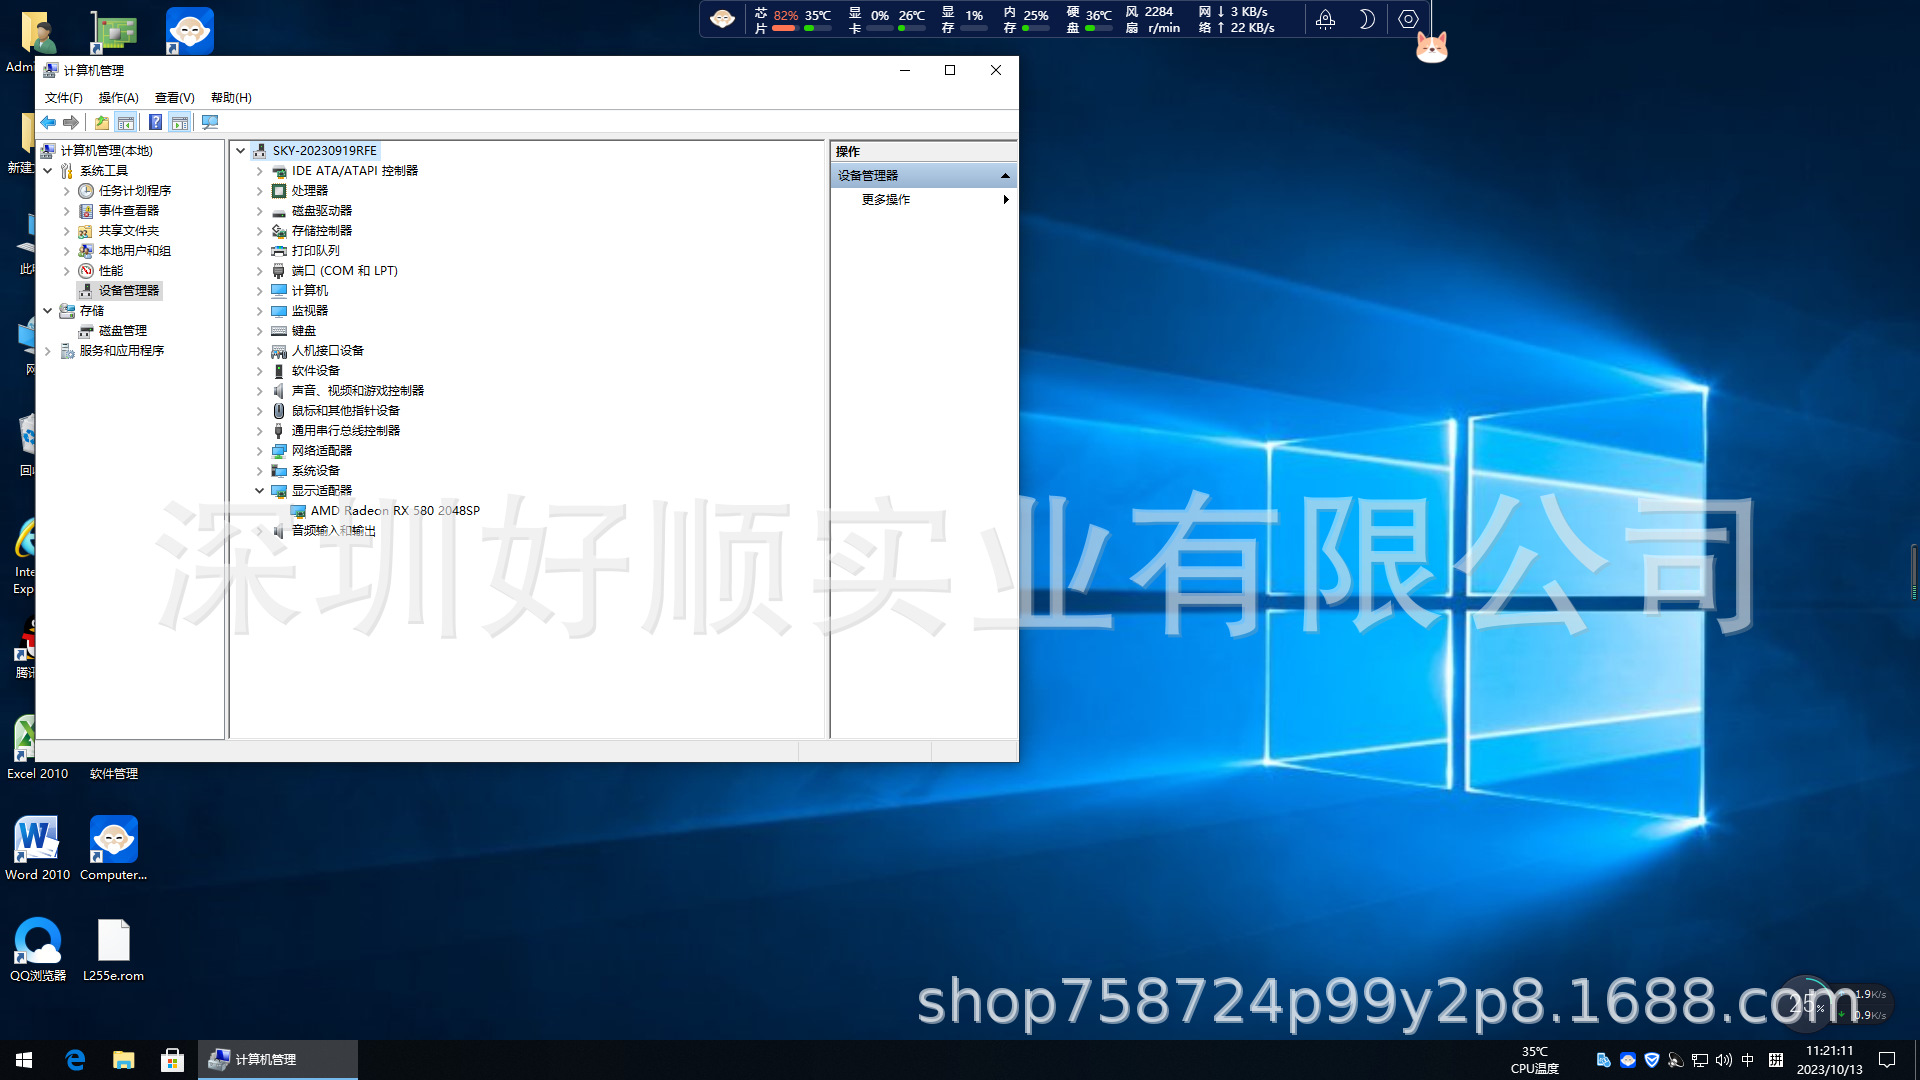Select the L255e.rom desktop file

click(x=113, y=950)
